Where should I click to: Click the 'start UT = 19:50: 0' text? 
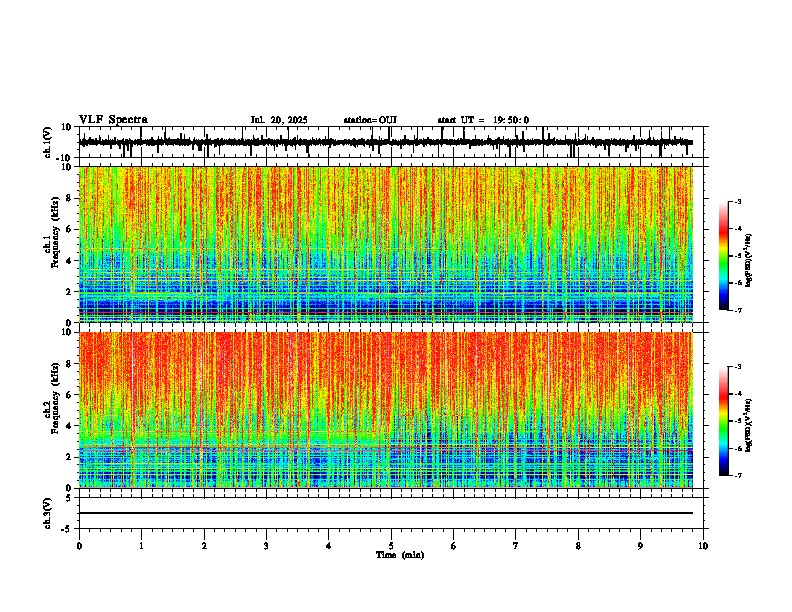(x=483, y=120)
